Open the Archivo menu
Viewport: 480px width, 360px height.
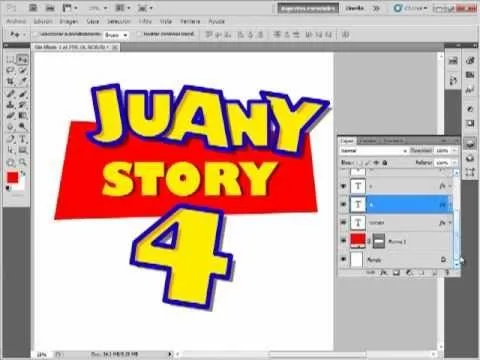16,21
